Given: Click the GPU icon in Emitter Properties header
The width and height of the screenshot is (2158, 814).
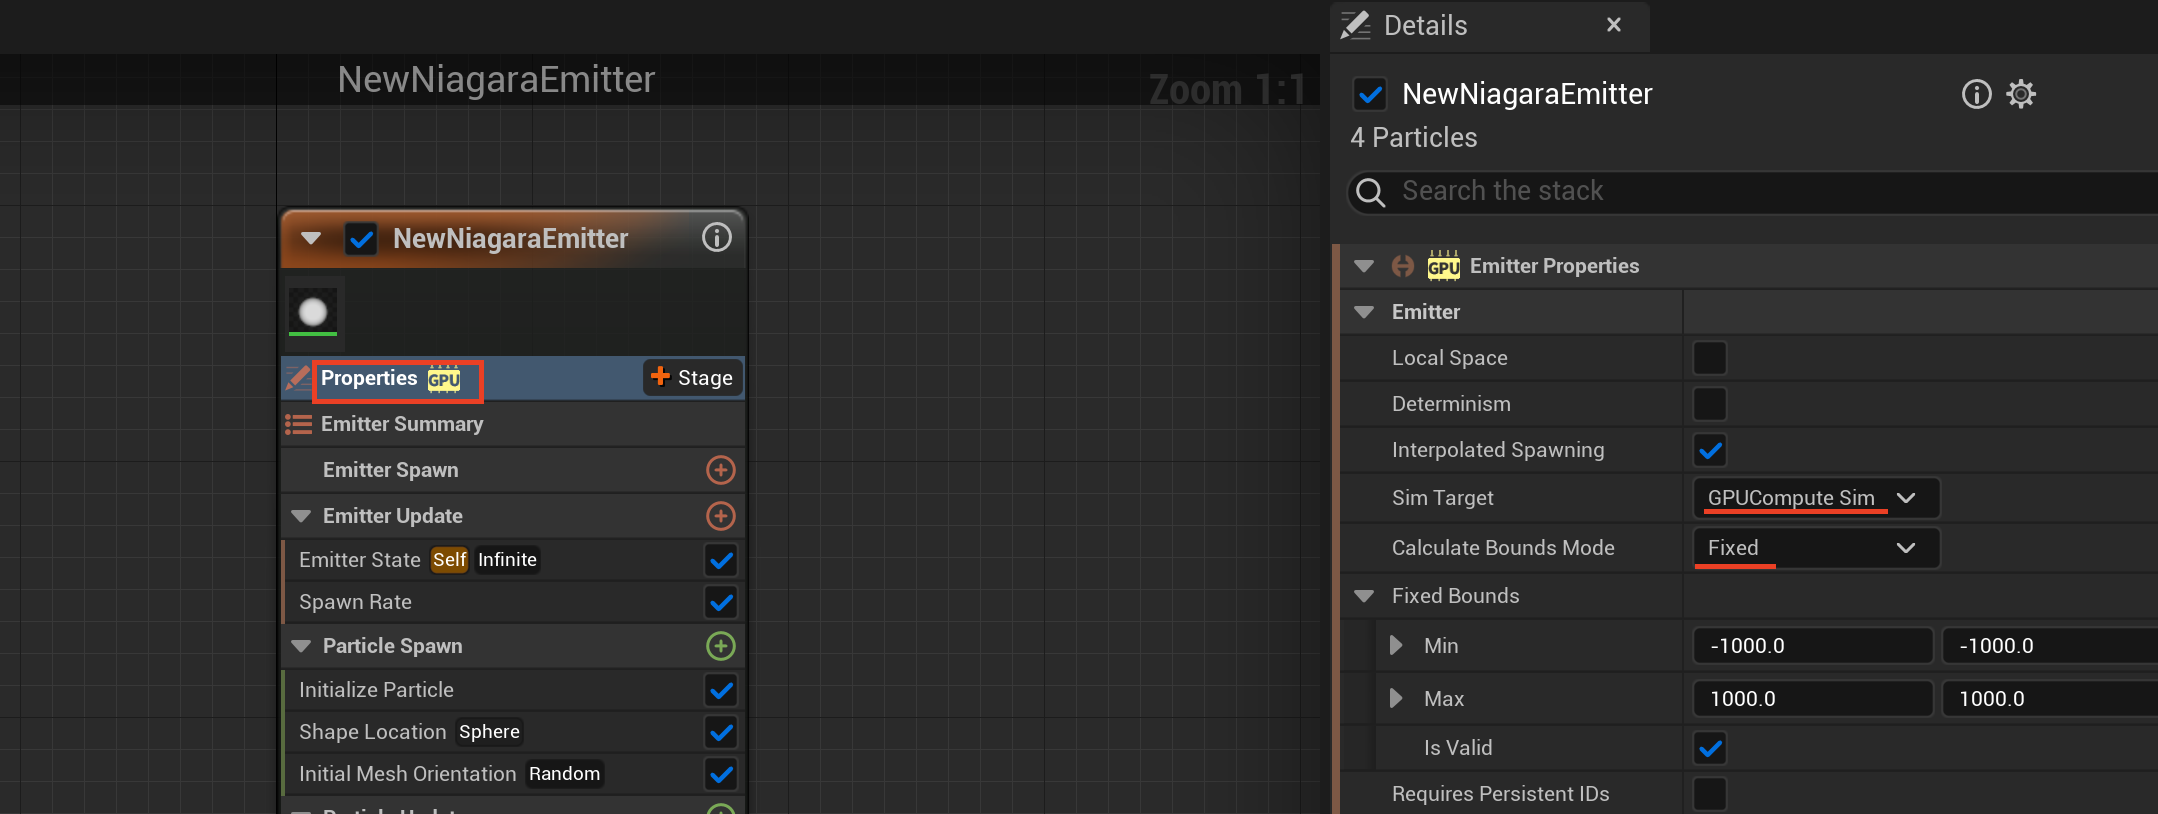Looking at the screenshot, I should [x=1443, y=265].
